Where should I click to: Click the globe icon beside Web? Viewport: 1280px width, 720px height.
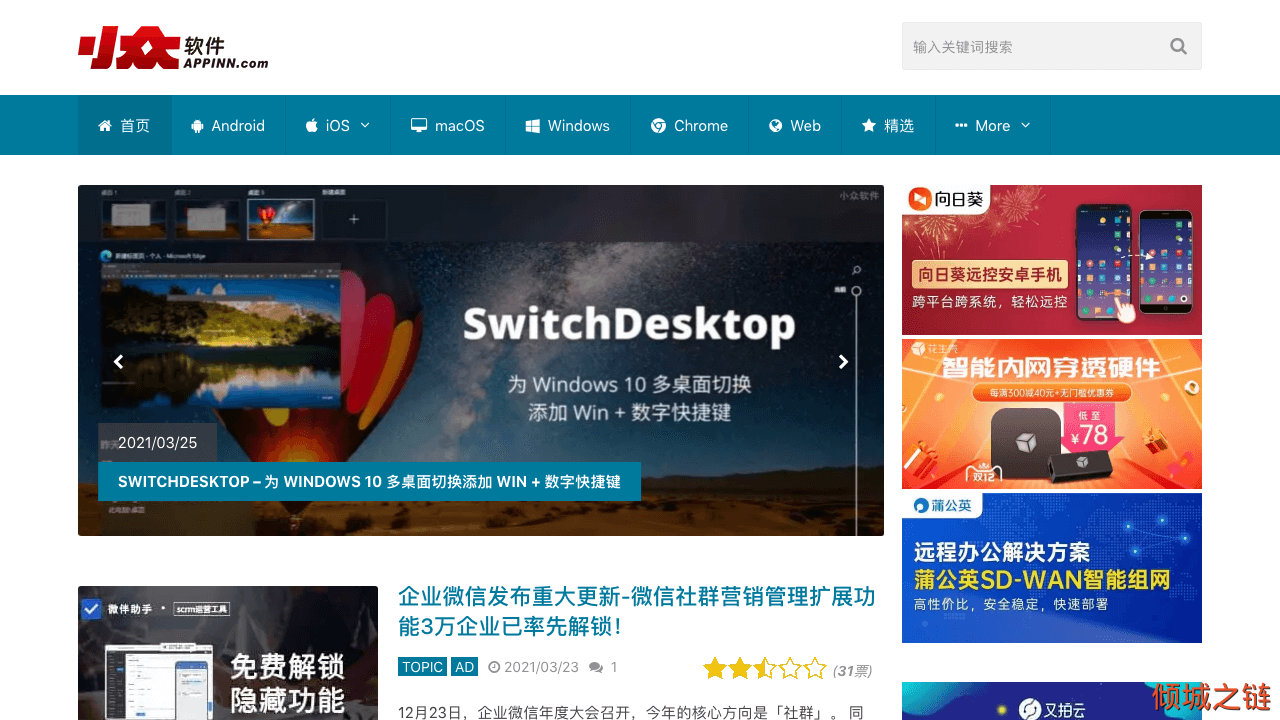click(775, 126)
